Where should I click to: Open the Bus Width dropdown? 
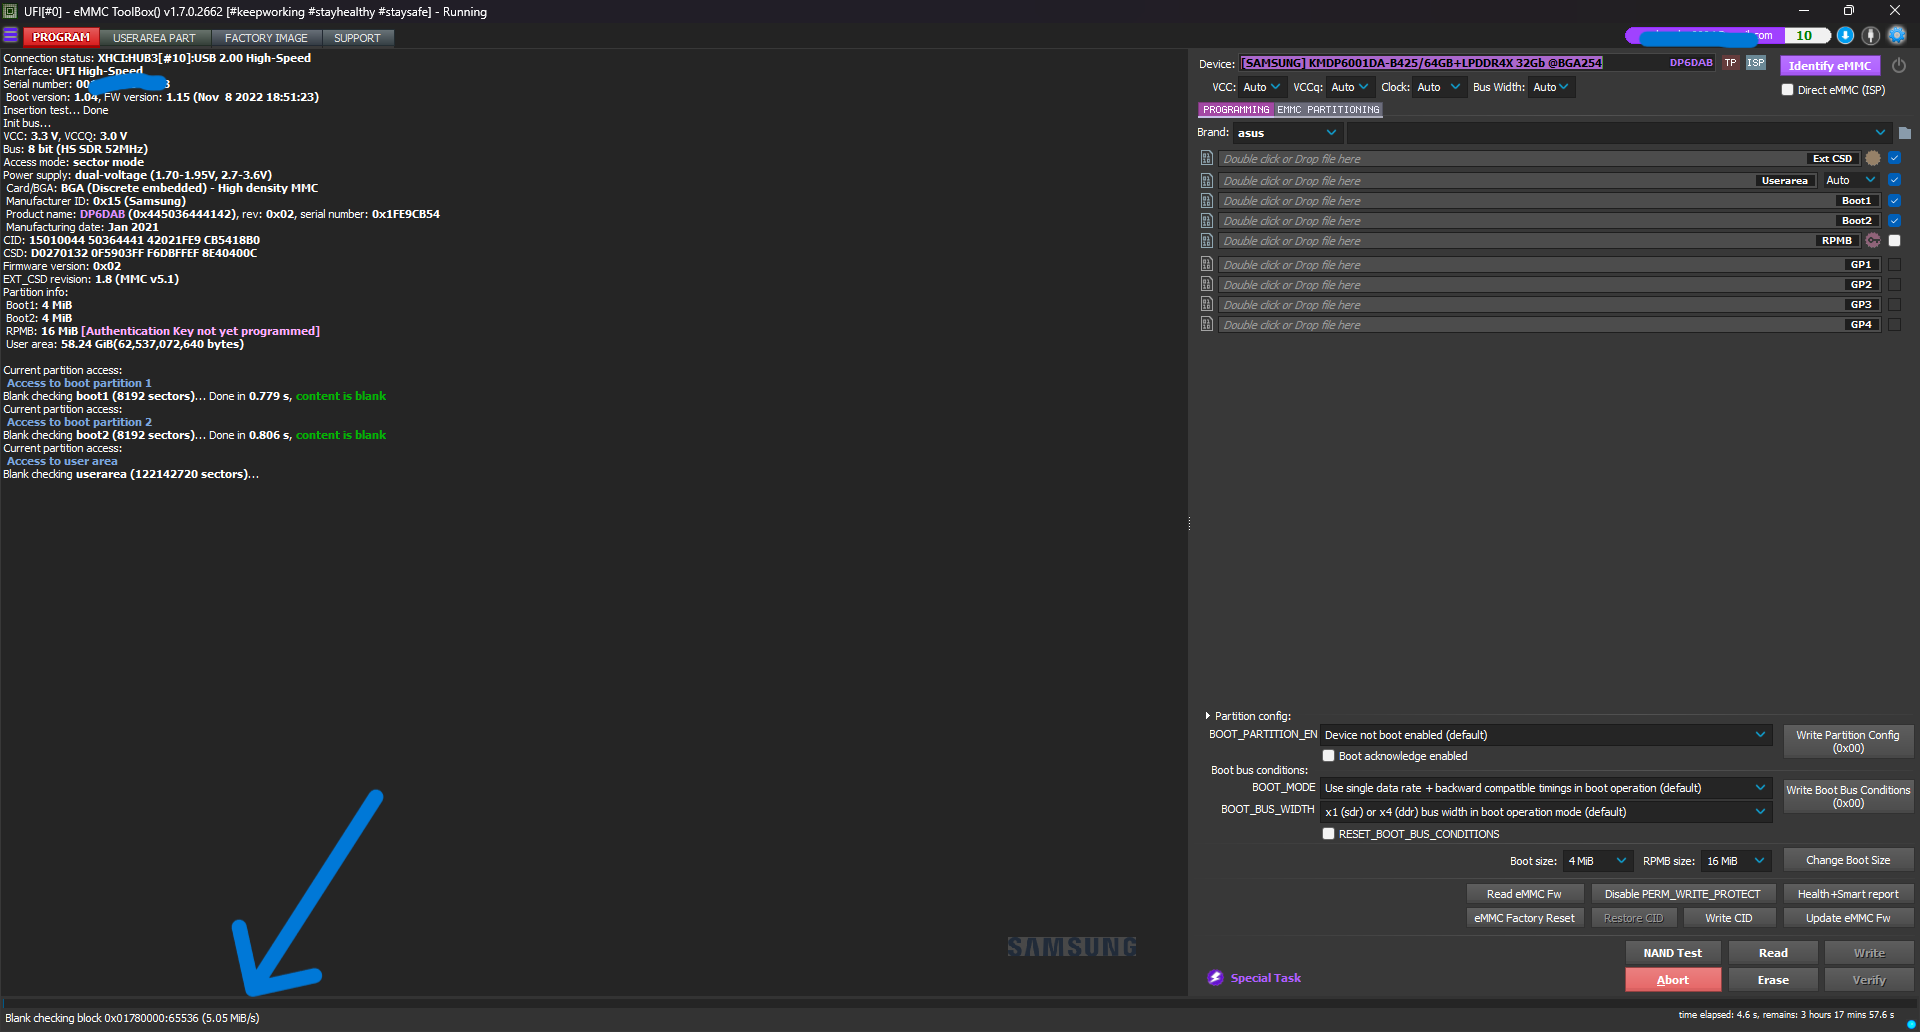point(1552,87)
